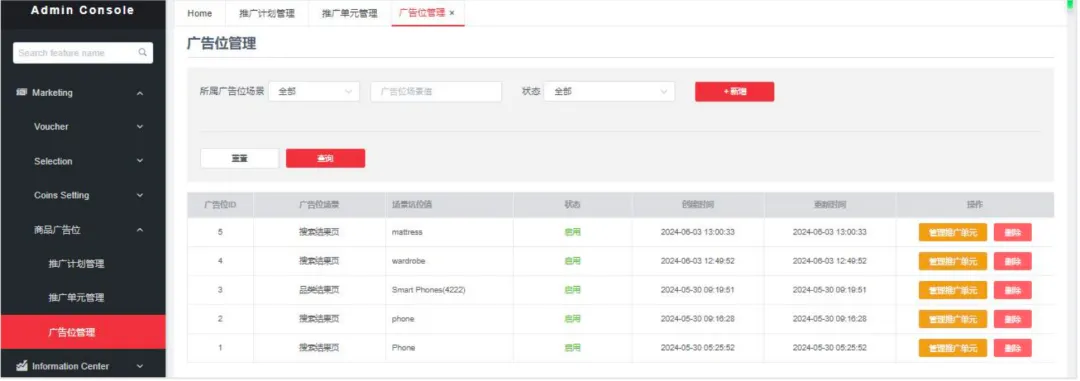Click the Marketing menu icon
Screen dimensions: 1080x381
click(x=21, y=92)
